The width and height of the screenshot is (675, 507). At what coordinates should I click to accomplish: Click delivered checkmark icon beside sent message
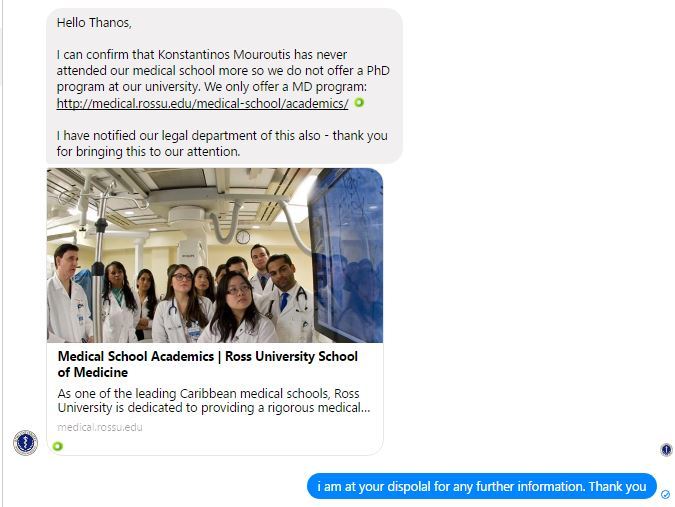666,495
